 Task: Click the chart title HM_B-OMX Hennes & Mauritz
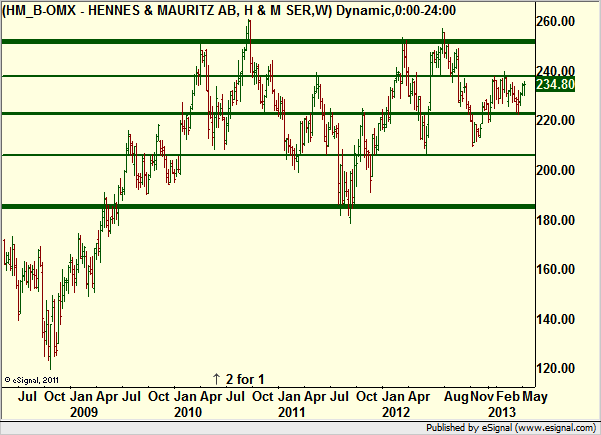pos(229,10)
